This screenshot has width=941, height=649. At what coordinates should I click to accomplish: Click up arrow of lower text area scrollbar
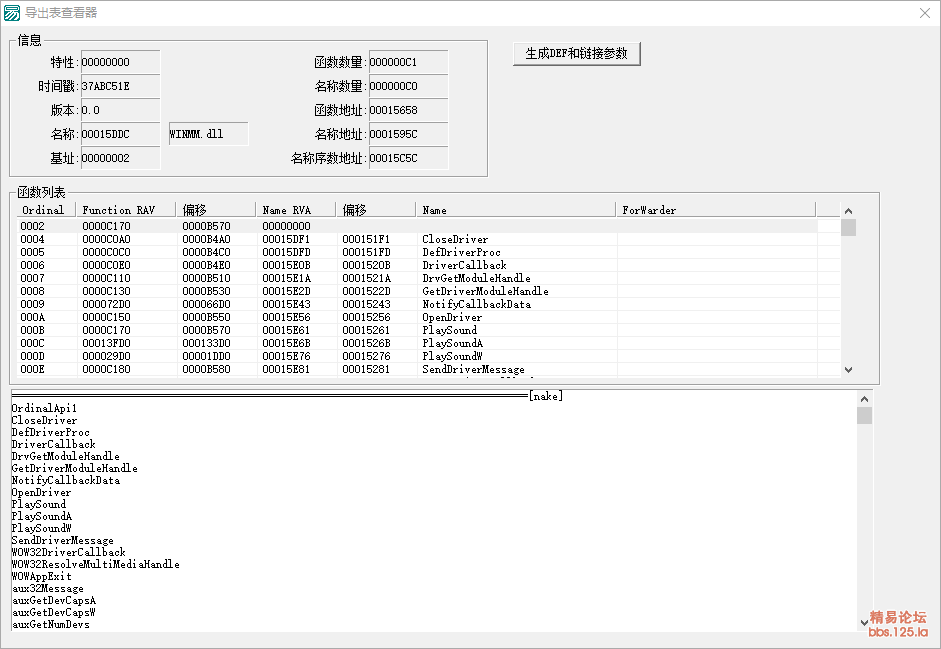[864, 397]
